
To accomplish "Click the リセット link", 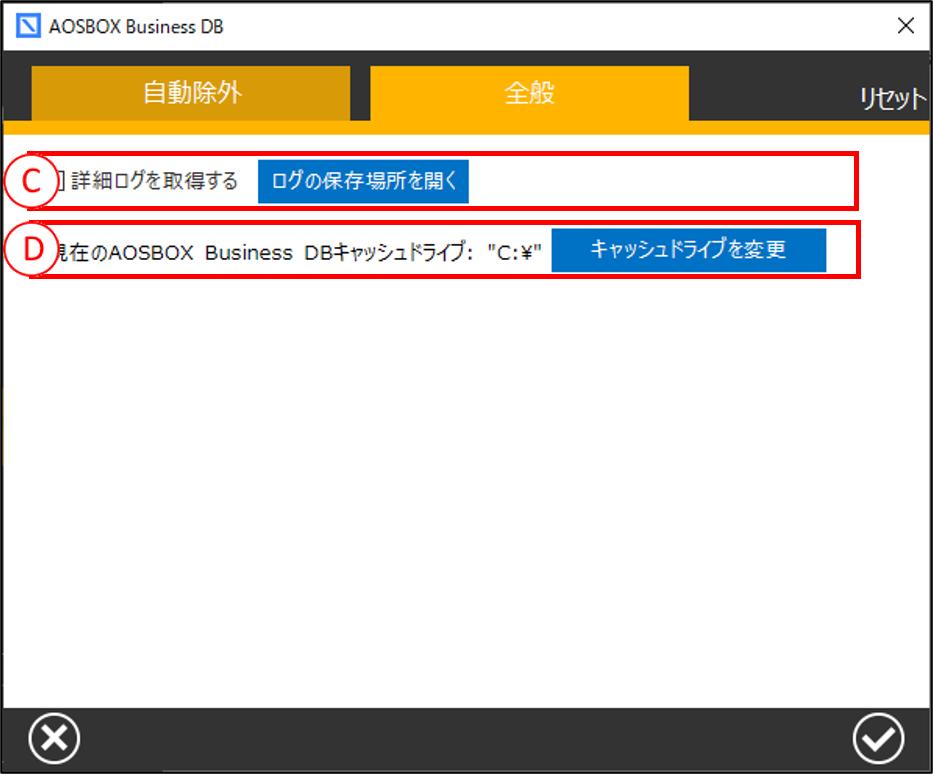I will (894, 98).
